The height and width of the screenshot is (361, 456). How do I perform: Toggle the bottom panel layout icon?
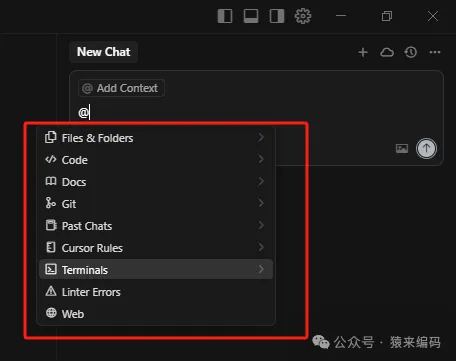(251, 16)
